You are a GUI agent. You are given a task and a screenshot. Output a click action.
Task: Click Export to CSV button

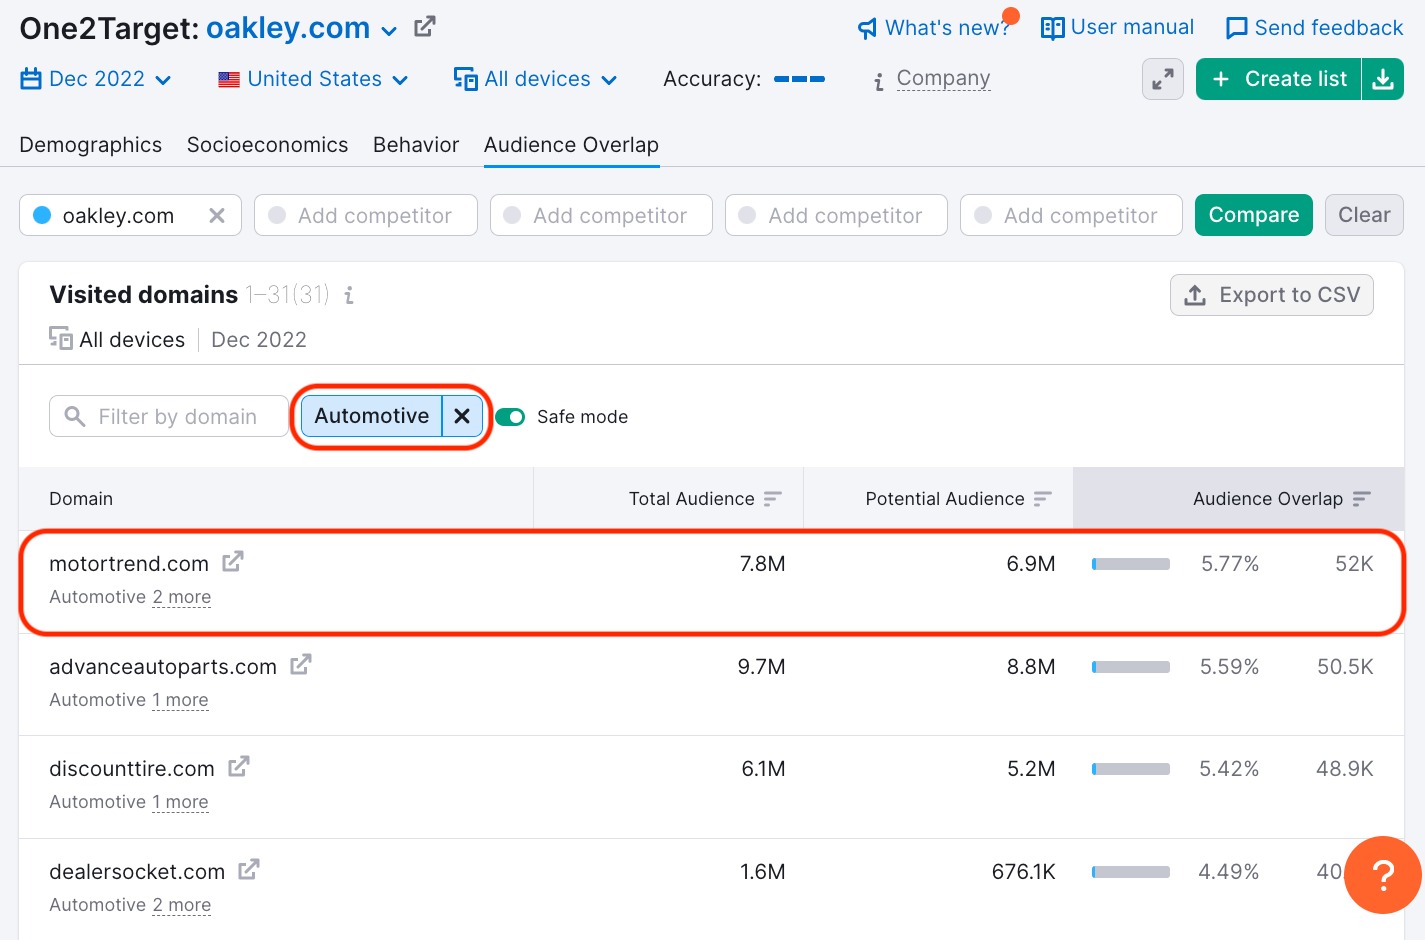1271,295
